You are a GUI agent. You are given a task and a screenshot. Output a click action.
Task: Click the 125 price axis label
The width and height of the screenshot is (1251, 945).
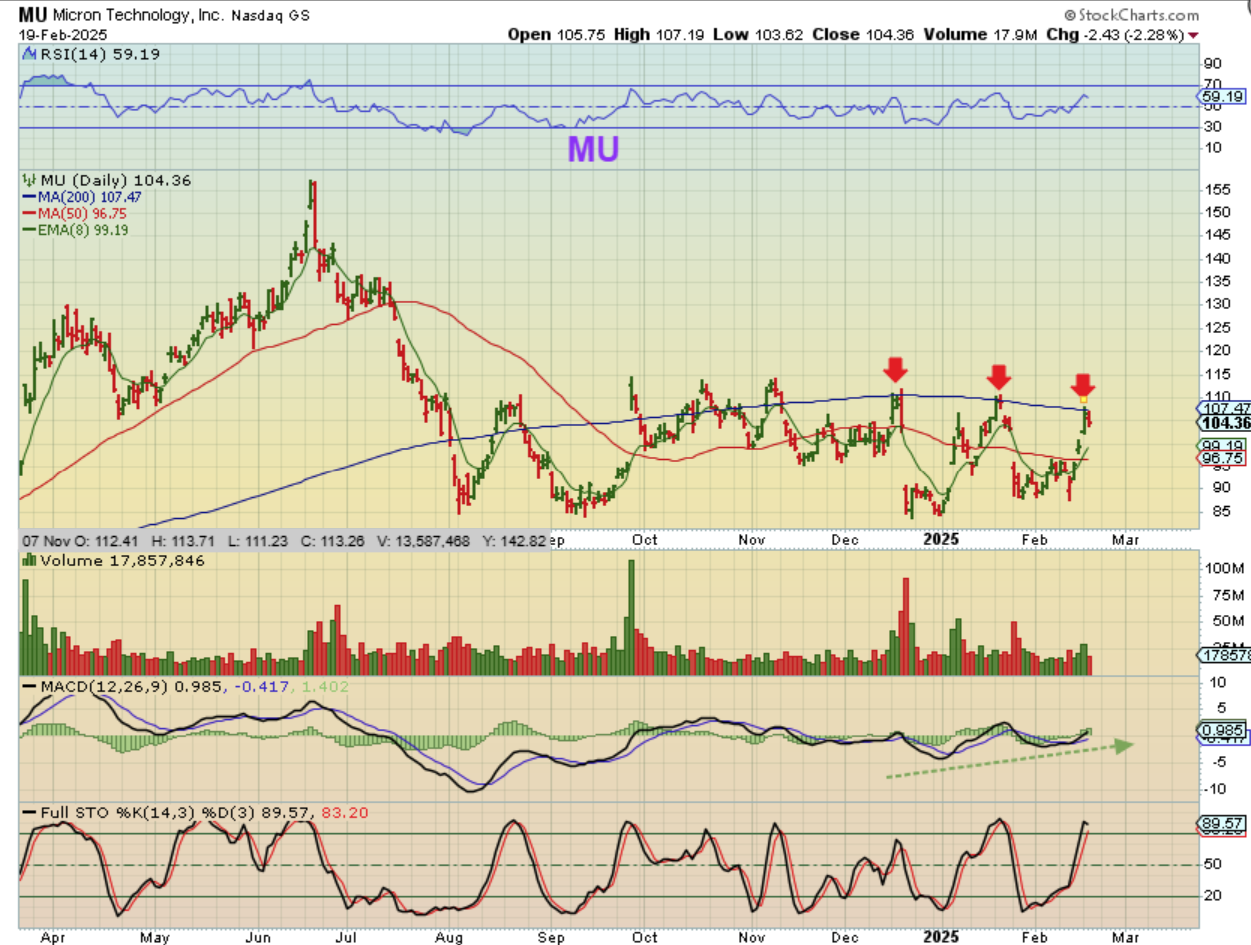point(1217,327)
